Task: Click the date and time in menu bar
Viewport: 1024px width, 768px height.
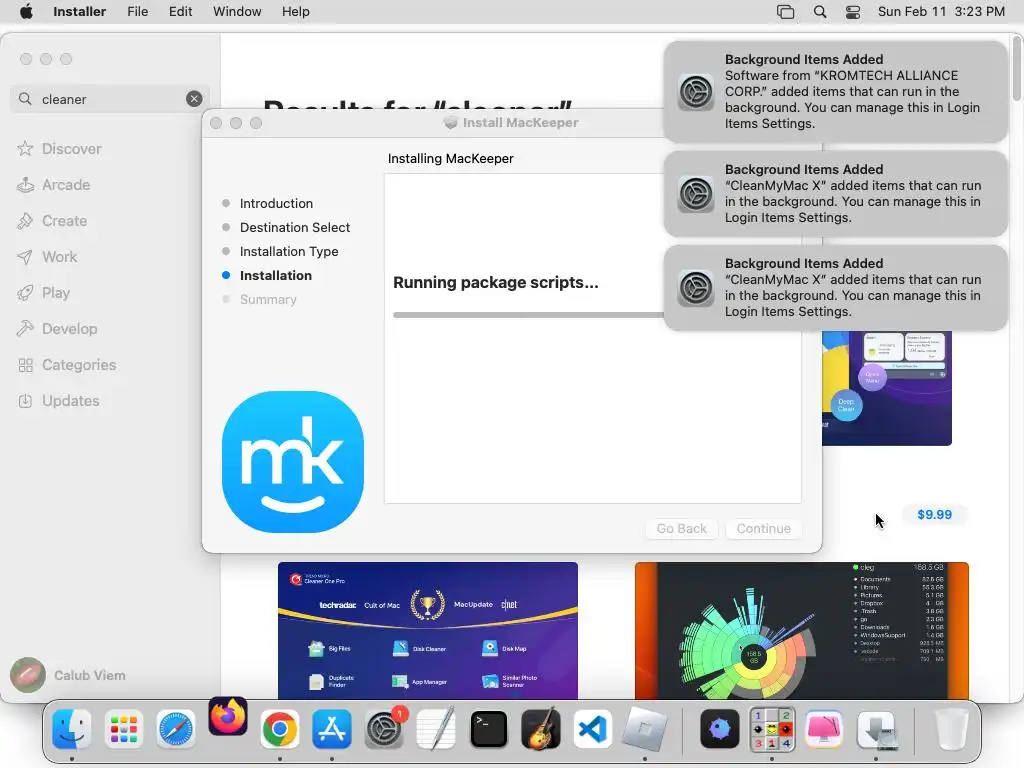Action: click(941, 12)
